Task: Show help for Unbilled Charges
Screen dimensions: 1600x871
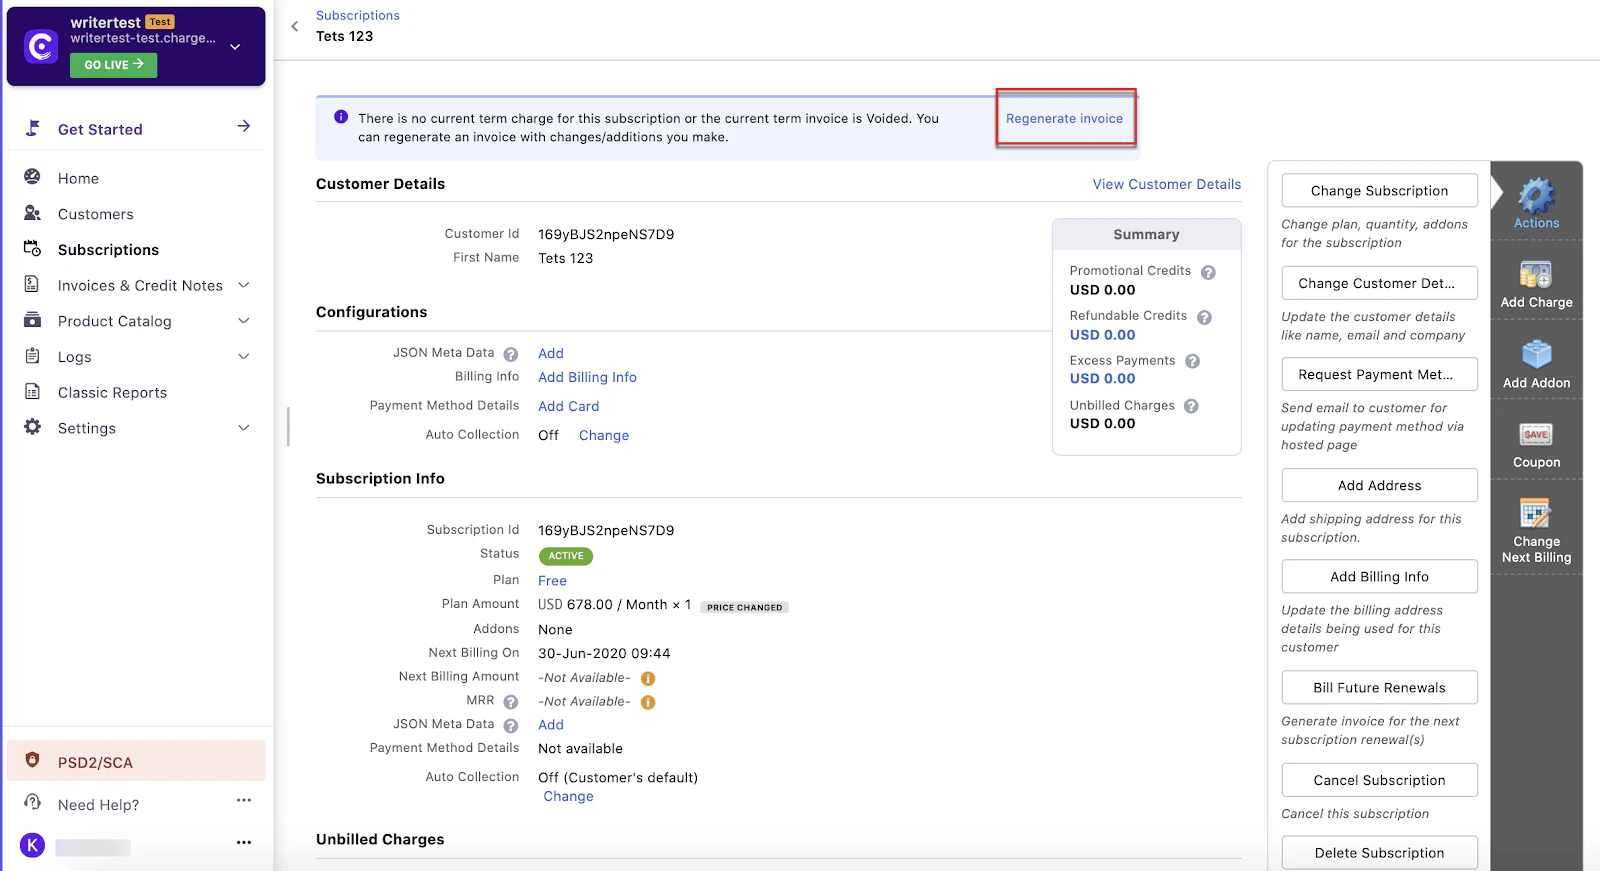Action: [1191, 406]
